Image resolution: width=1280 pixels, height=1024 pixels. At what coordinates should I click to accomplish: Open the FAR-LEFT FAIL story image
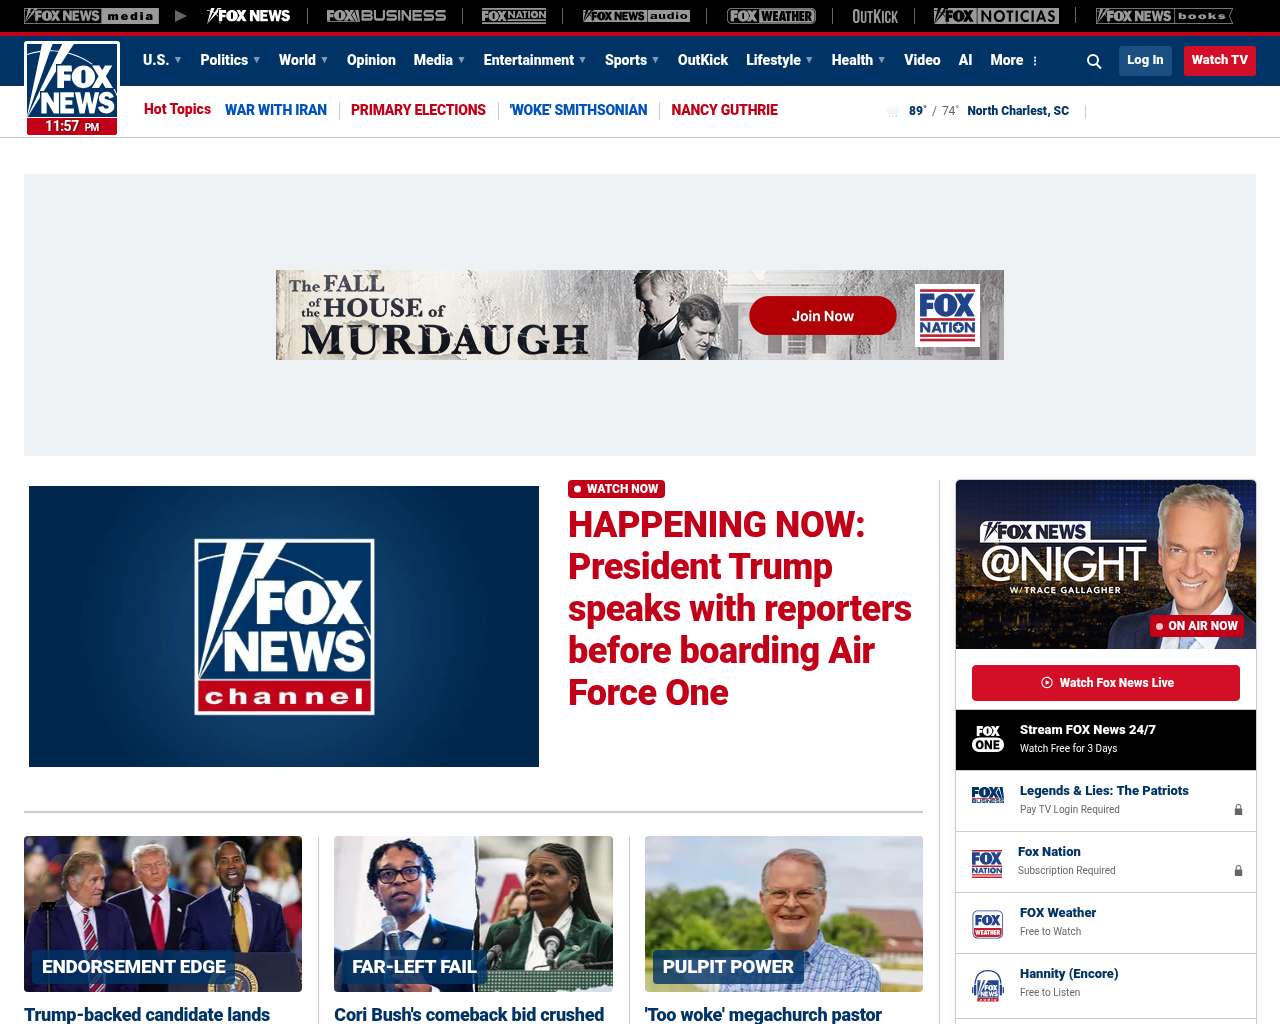473,914
